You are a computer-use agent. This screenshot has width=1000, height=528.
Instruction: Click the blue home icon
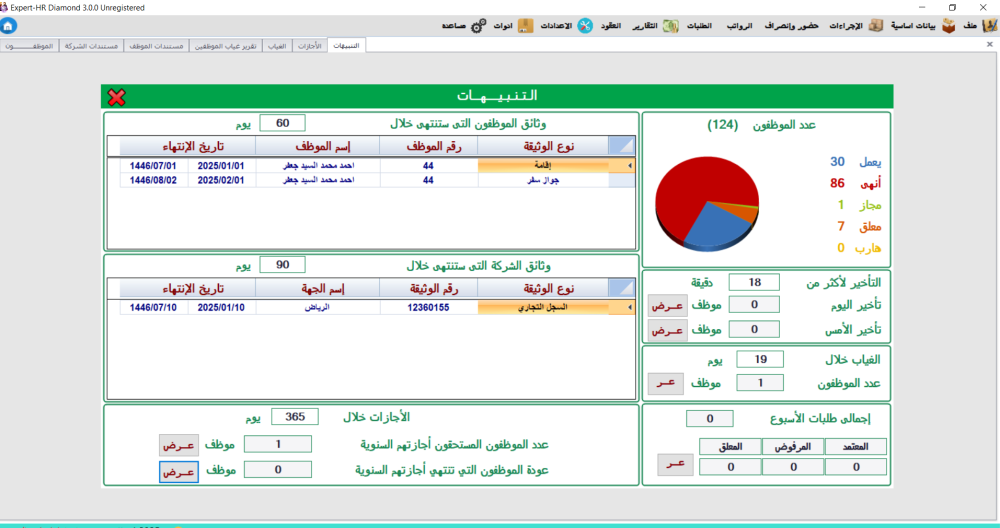[9, 25]
